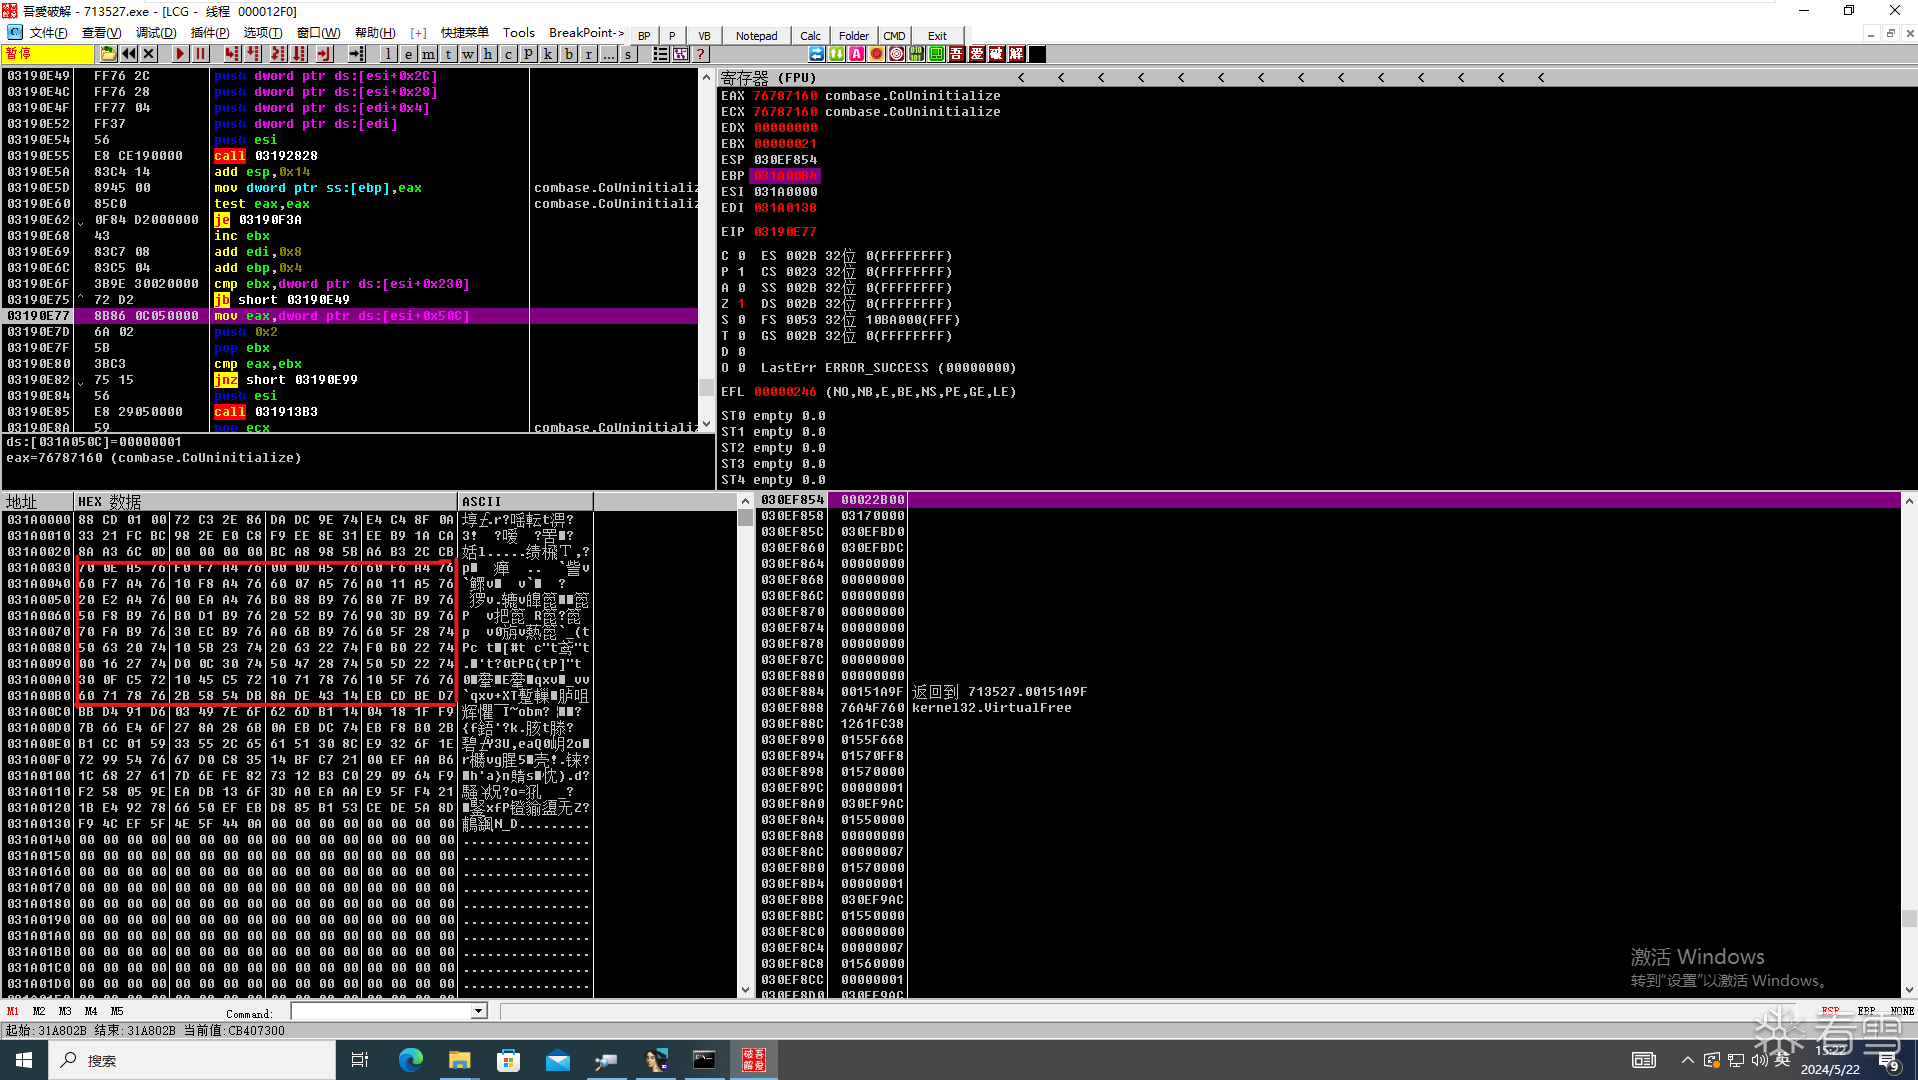Screen dimensions: 1918x1080
Task: Open the 帮助(H) menu
Action: coord(375,33)
